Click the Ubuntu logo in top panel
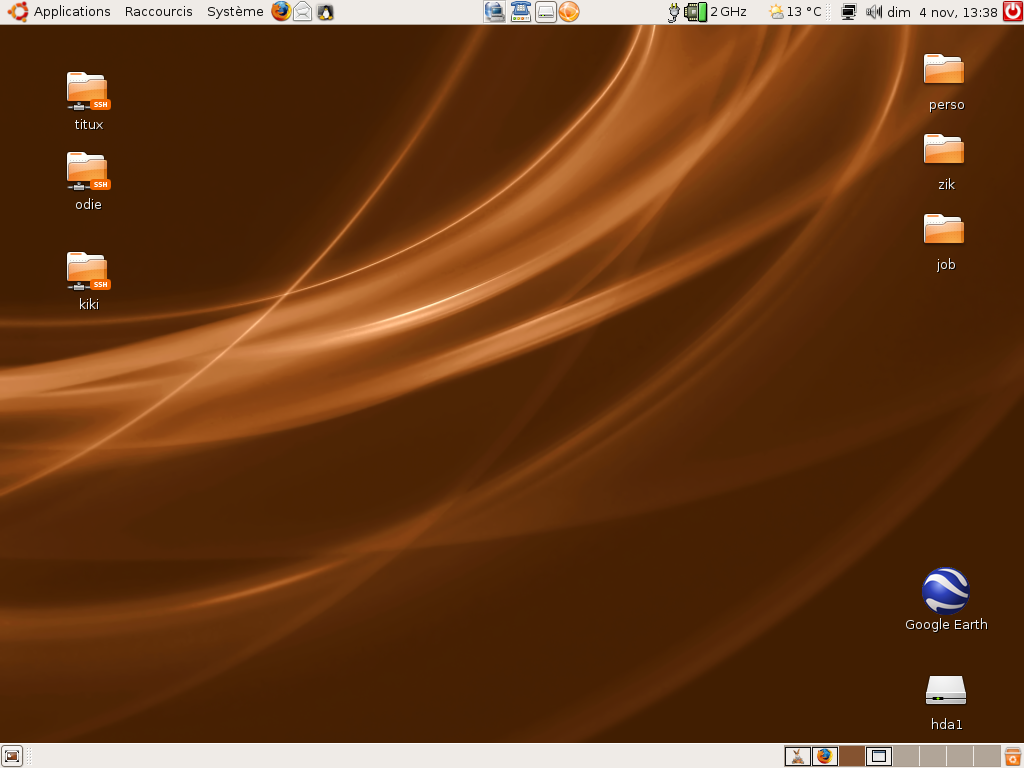The image size is (1024, 768). pos(18,12)
